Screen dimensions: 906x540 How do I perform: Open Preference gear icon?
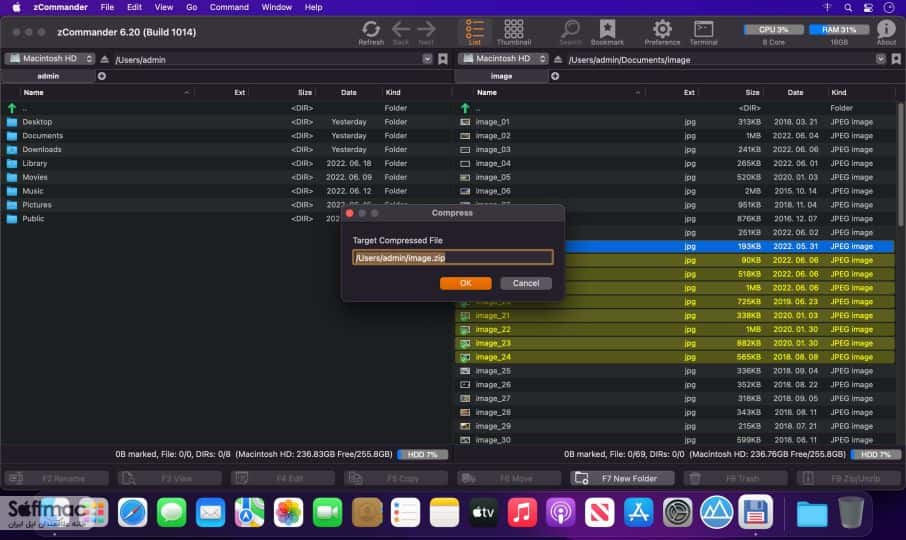(x=662, y=32)
